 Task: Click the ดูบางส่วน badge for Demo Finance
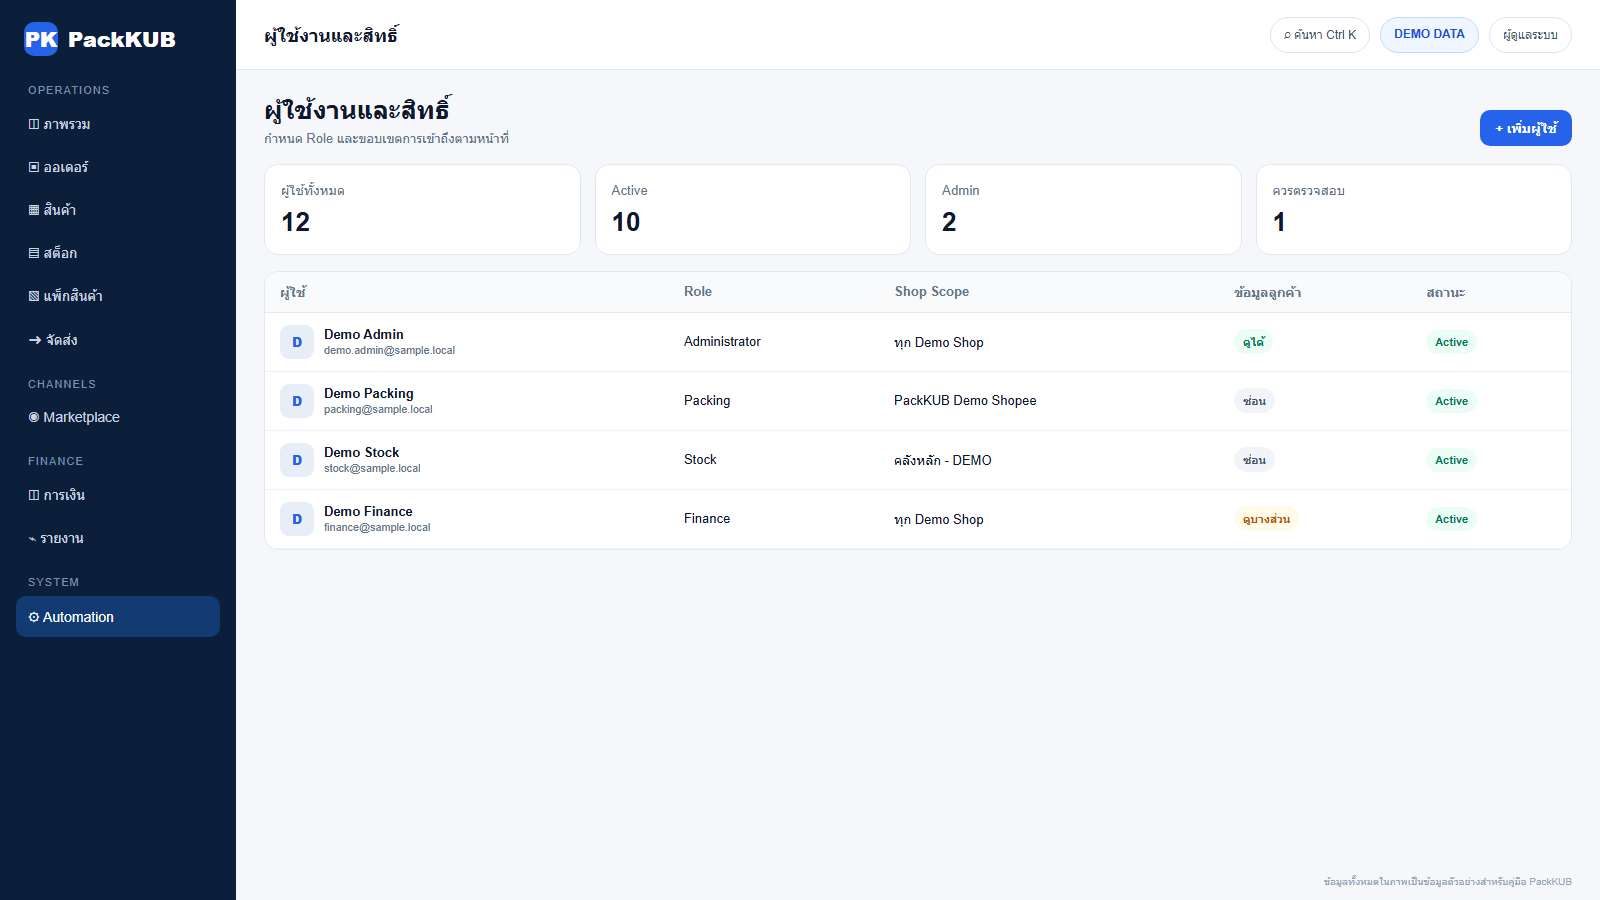point(1266,519)
